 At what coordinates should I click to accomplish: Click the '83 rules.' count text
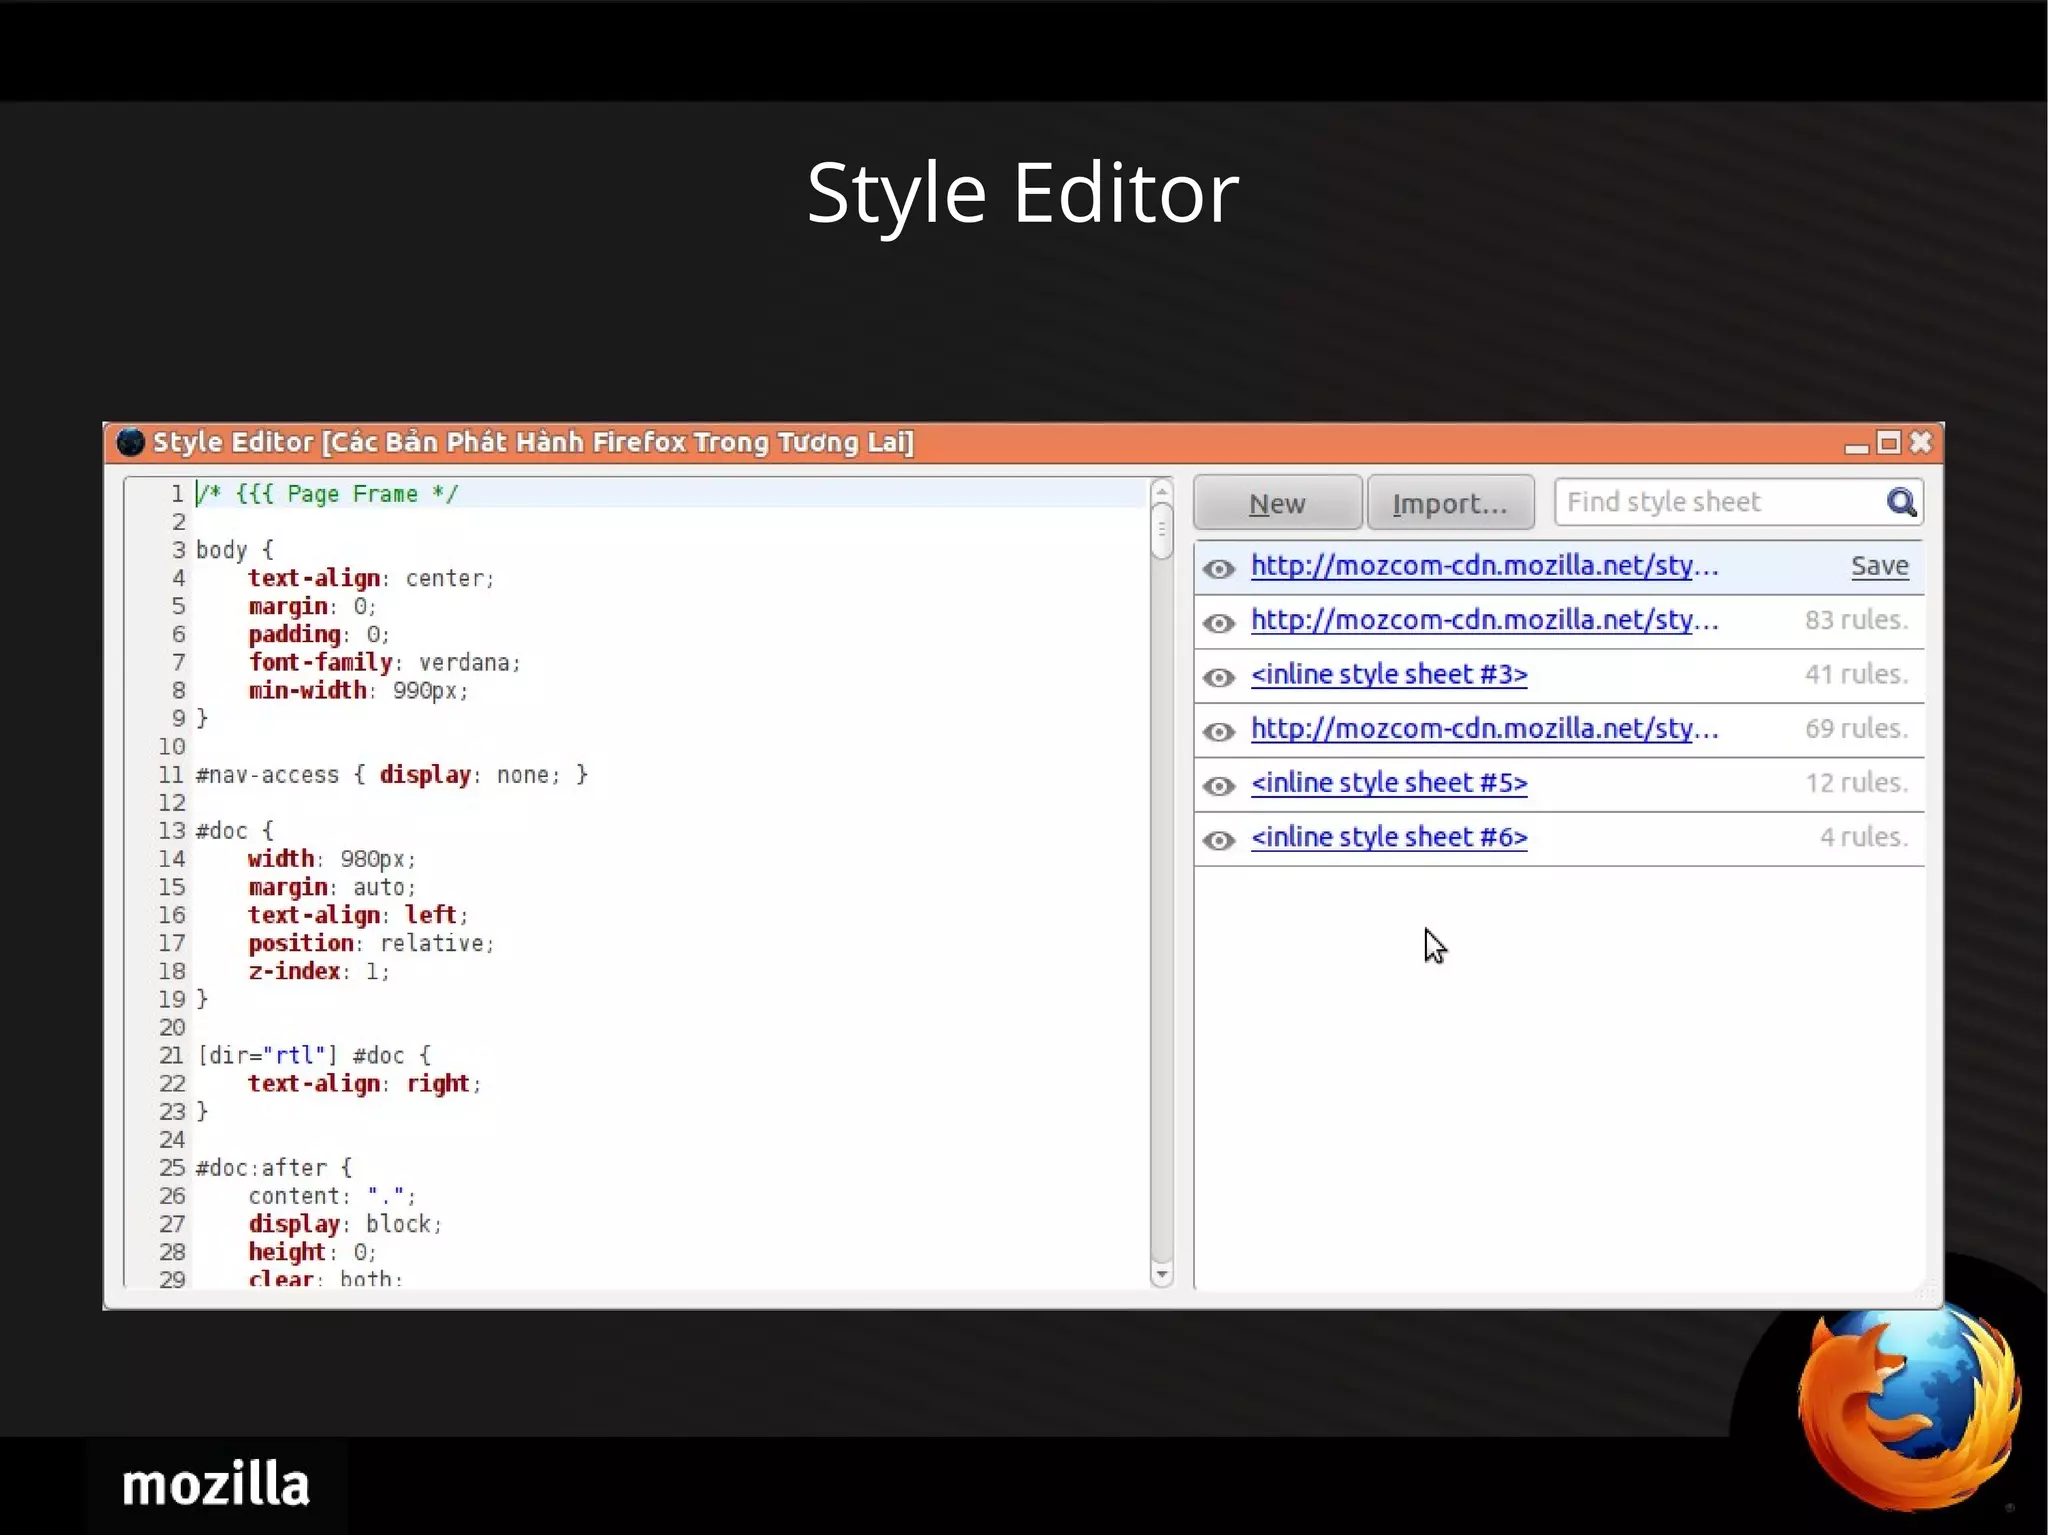tap(1857, 620)
